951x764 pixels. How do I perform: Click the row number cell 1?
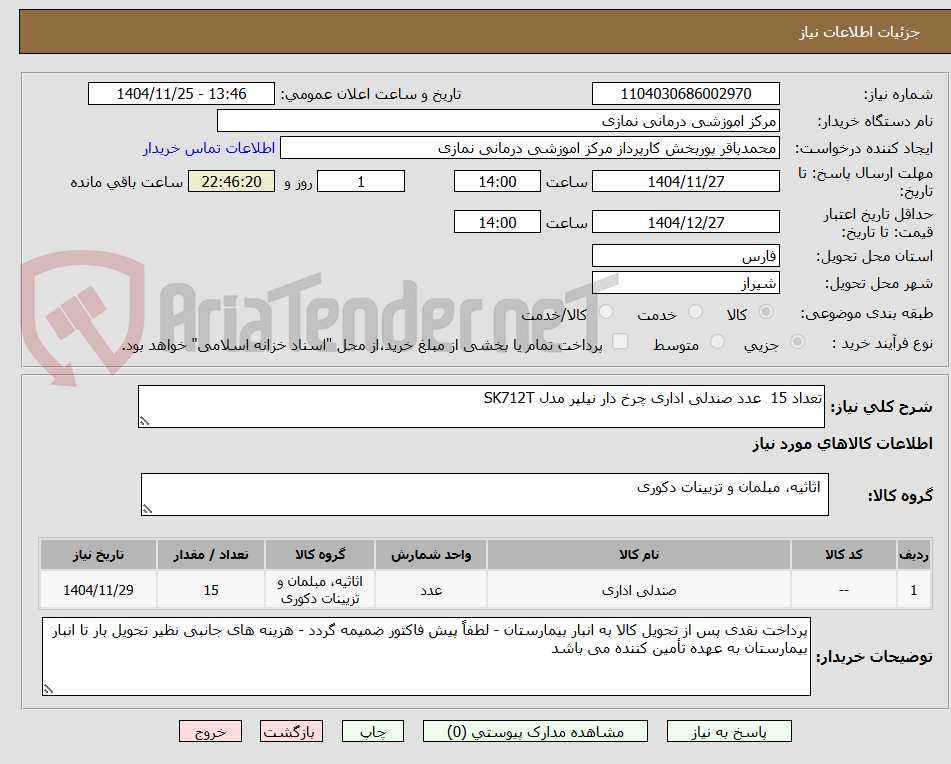pos(914,589)
